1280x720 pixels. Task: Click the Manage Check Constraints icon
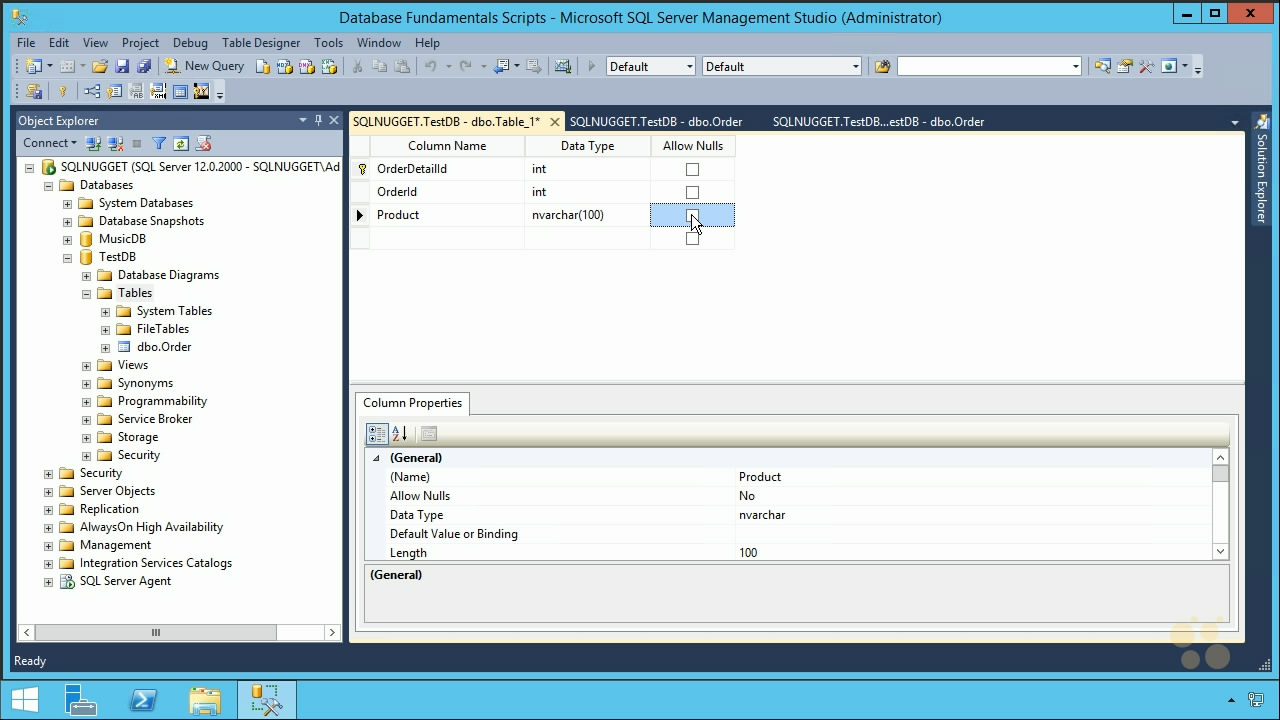point(180,92)
